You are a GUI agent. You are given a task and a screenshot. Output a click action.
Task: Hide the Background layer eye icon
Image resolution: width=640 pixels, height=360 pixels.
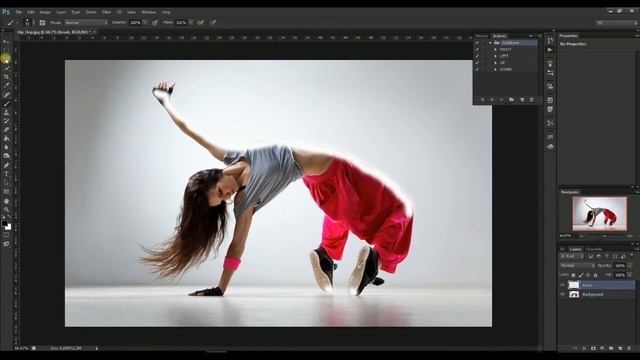(x=562, y=294)
